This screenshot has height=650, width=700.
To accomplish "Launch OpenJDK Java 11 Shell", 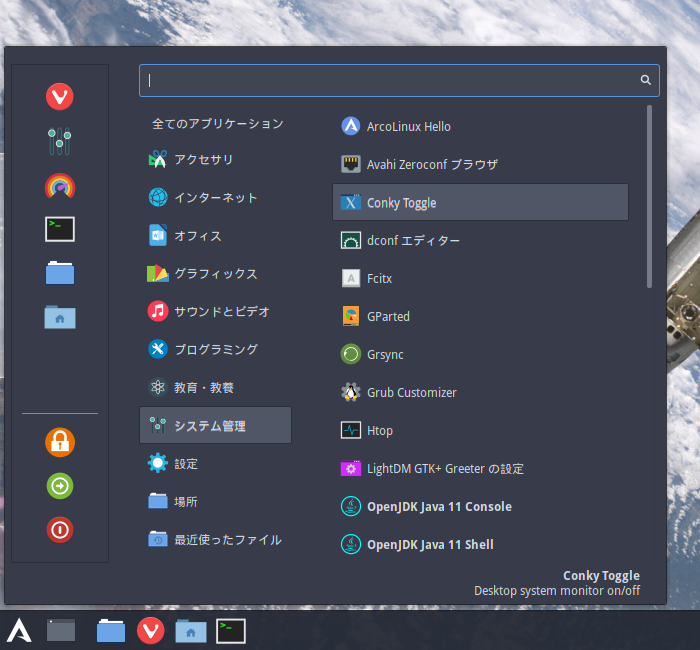I will point(480,544).
